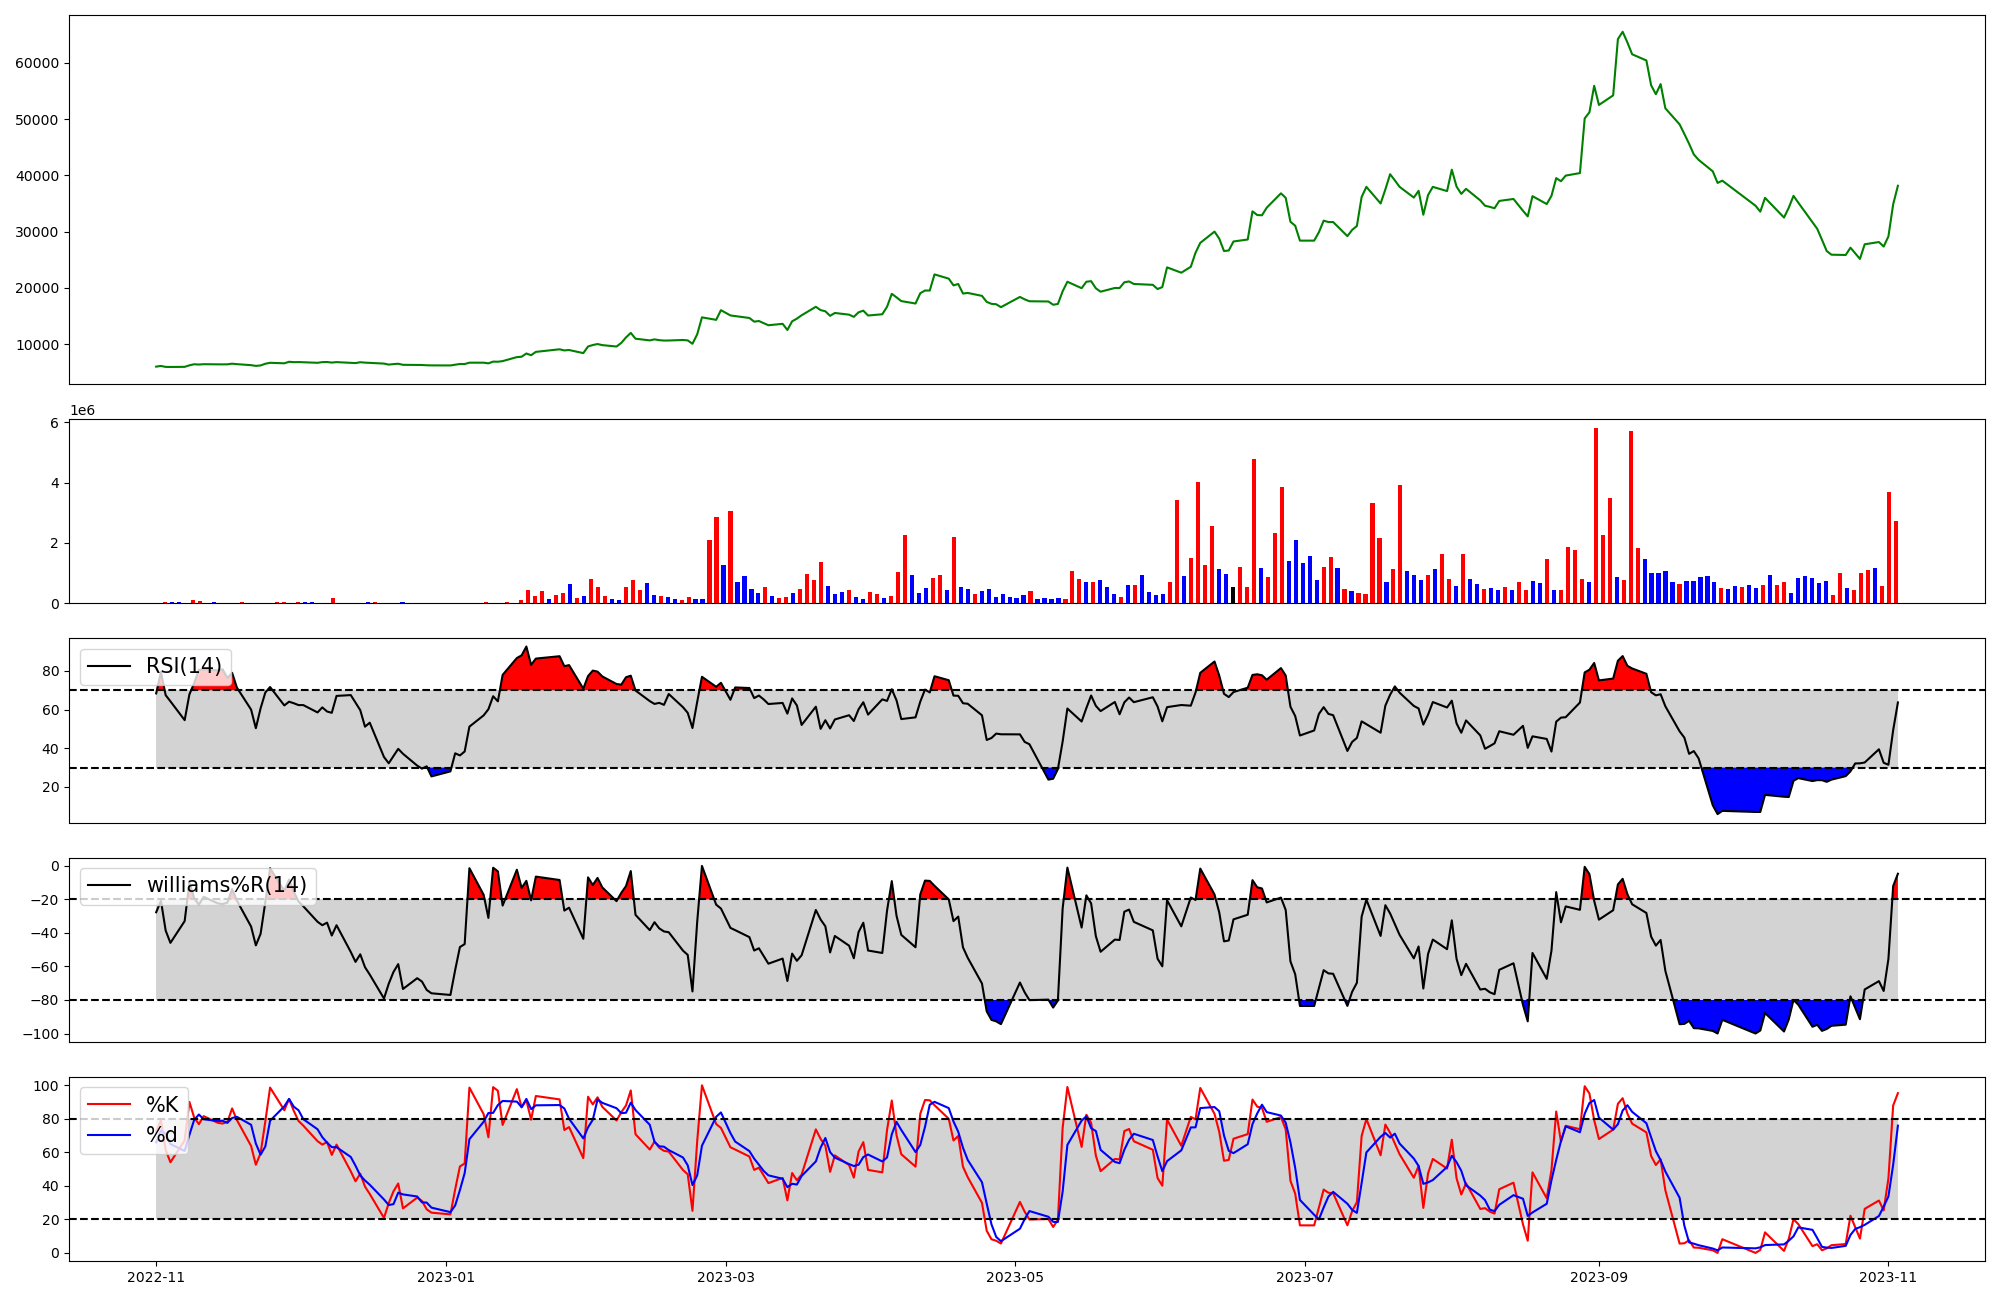This screenshot has height=1300, width=2000.
Task: Click the 2023-01 x-axis date label
Action: coord(446,1277)
